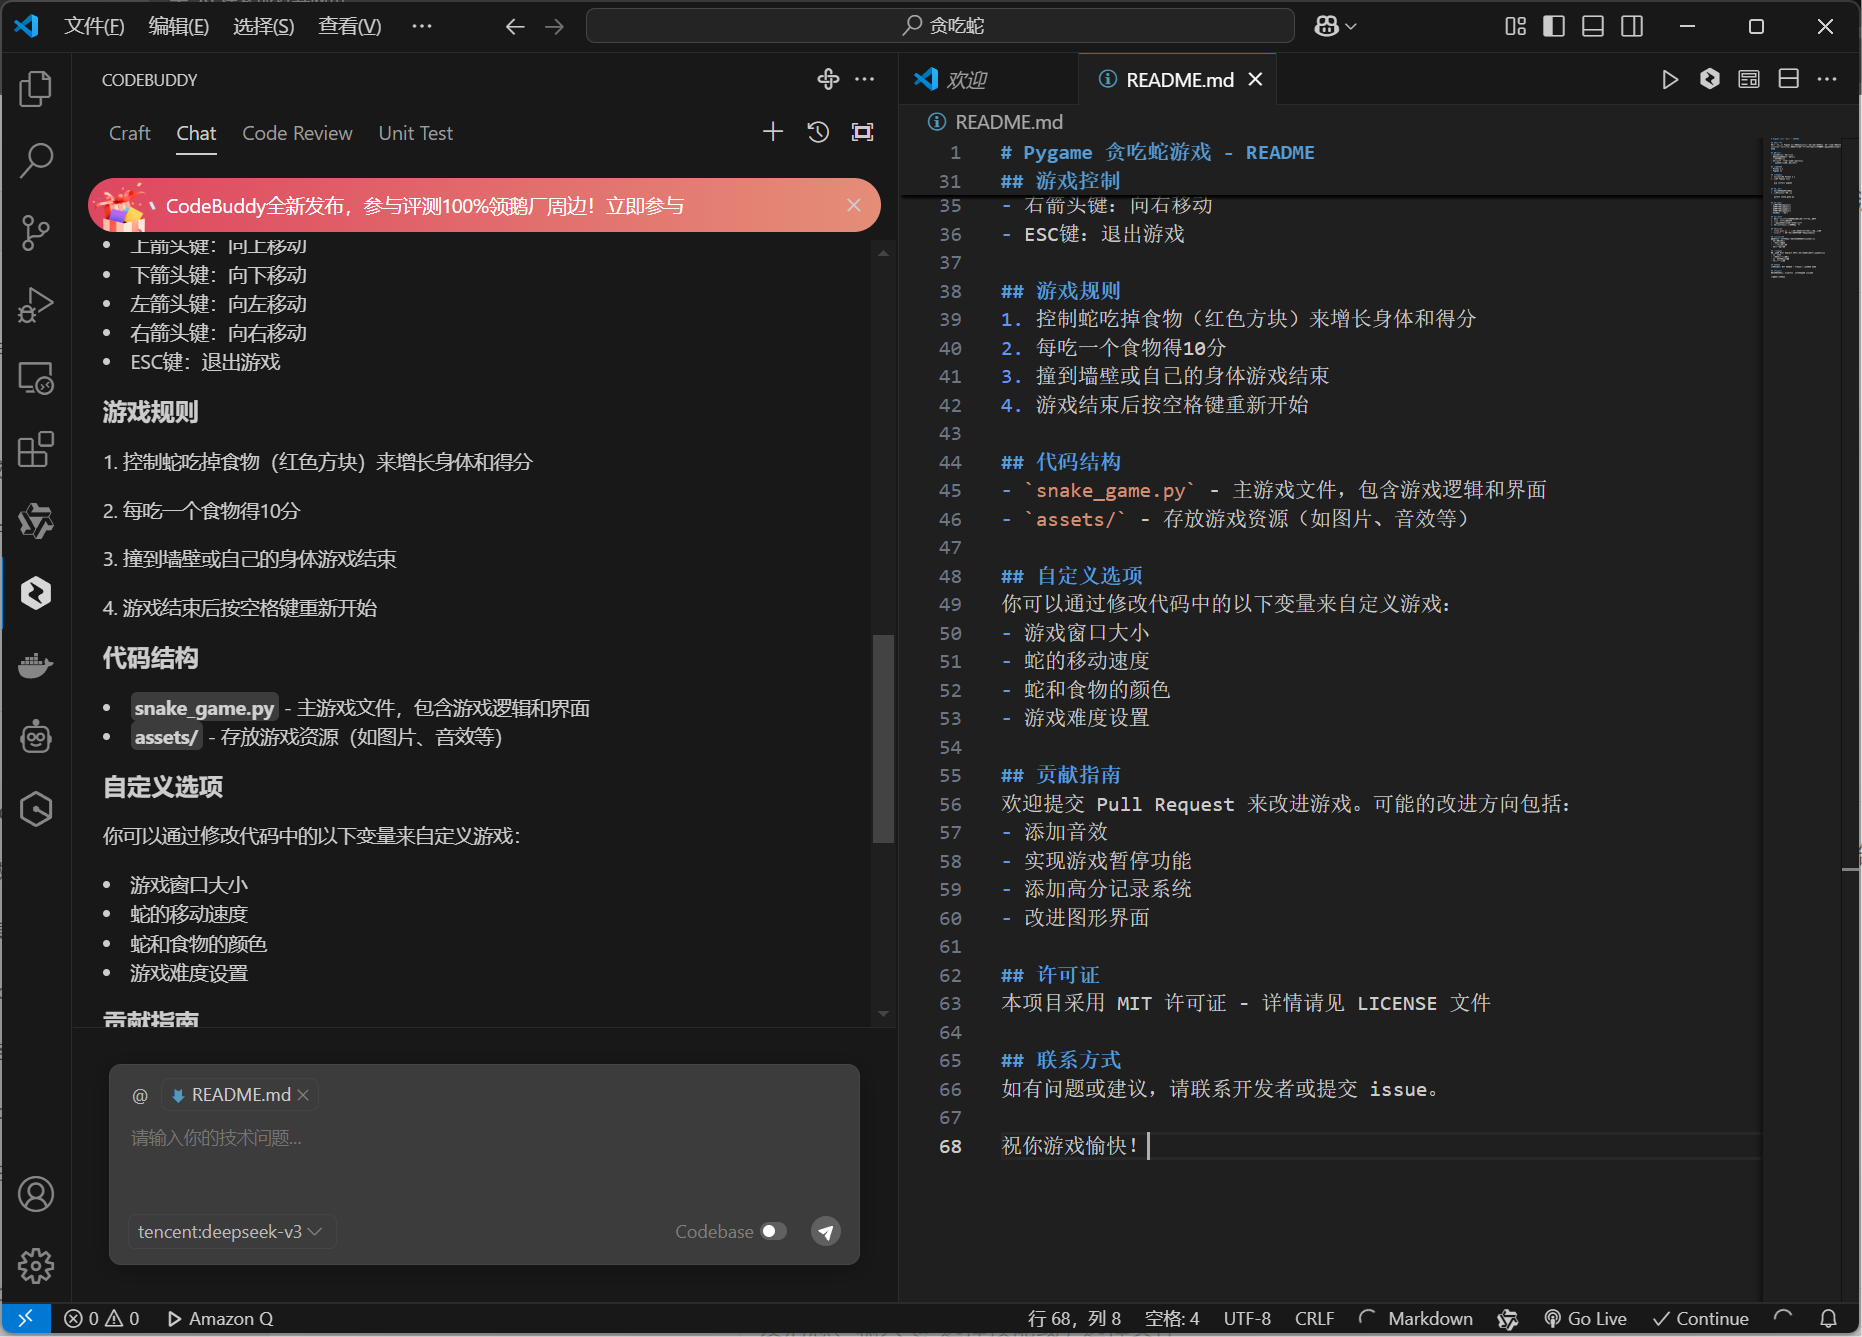1862x1337 pixels.
Task: Switch to the Code Review tab
Action: [x=297, y=133]
